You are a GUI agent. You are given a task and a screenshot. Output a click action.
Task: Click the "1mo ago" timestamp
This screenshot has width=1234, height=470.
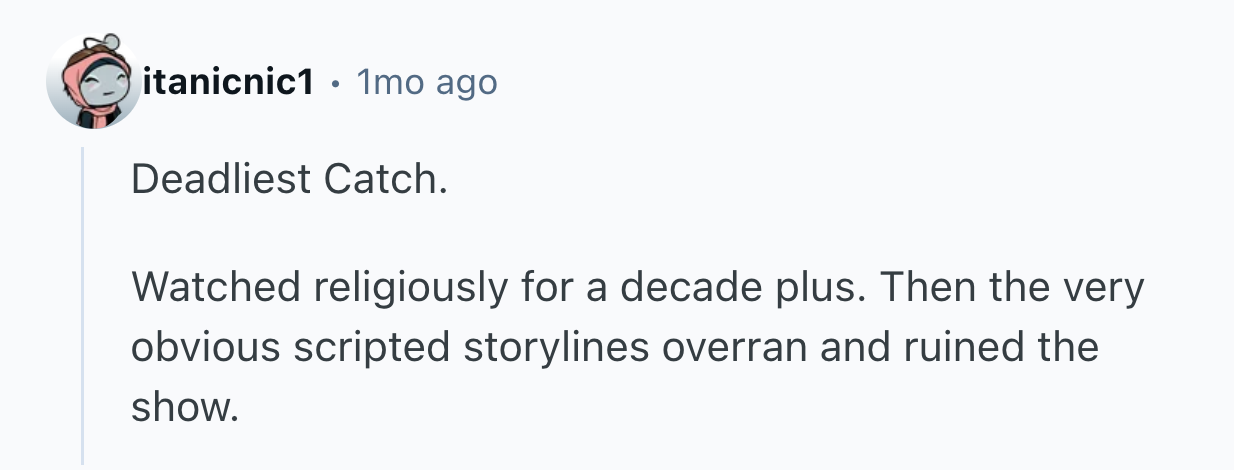pos(427,83)
